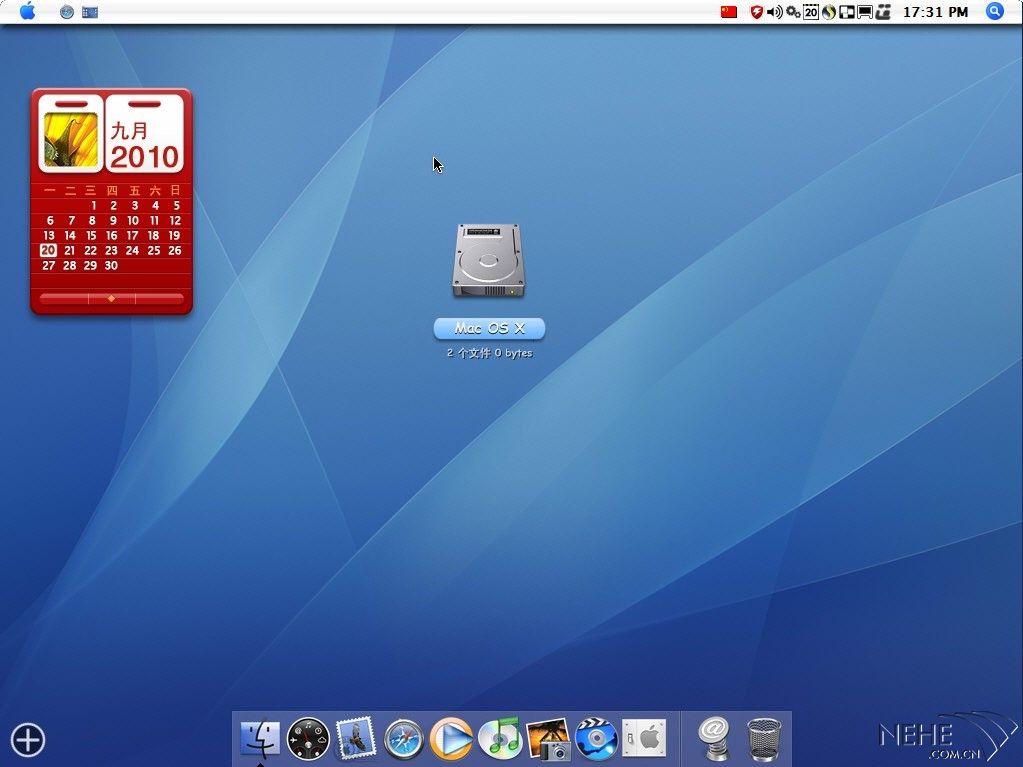1023x767 pixels.
Task: Click the speaker volume icon
Action: click(774, 12)
